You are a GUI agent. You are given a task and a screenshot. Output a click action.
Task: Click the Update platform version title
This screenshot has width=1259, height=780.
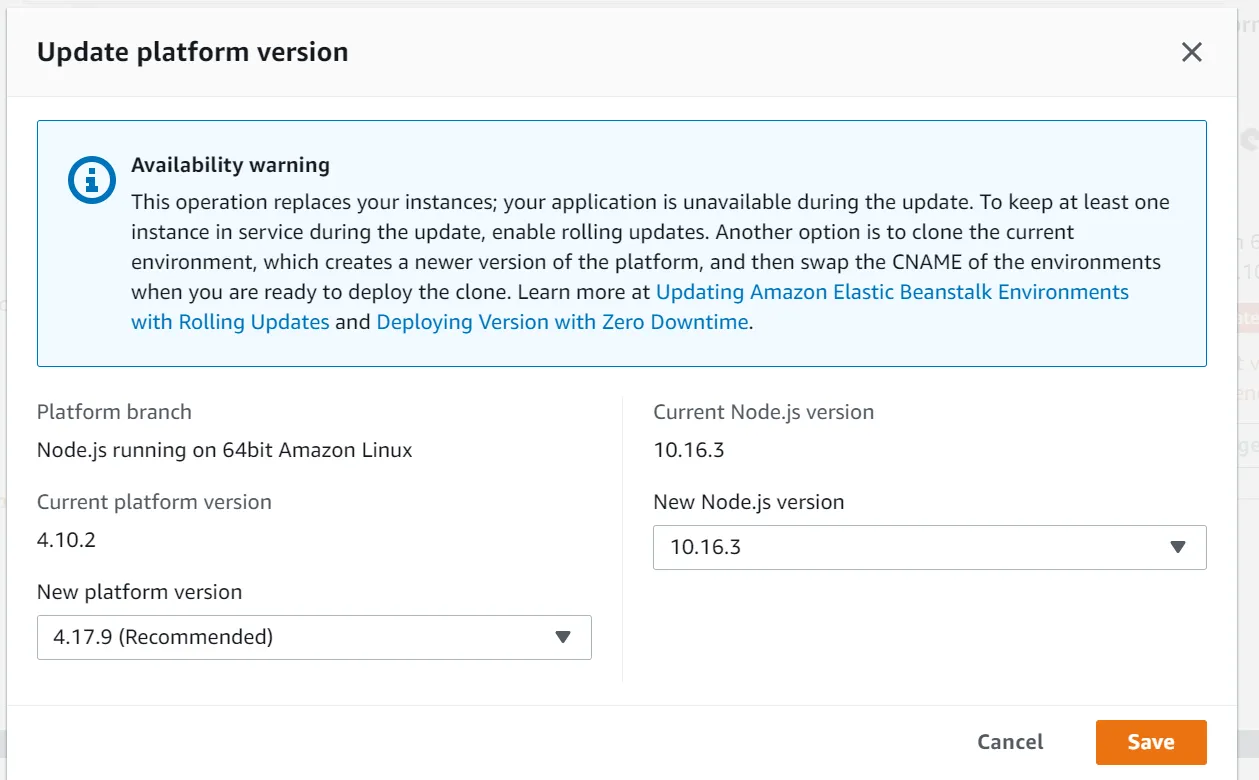pyautogui.click(x=193, y=52)
